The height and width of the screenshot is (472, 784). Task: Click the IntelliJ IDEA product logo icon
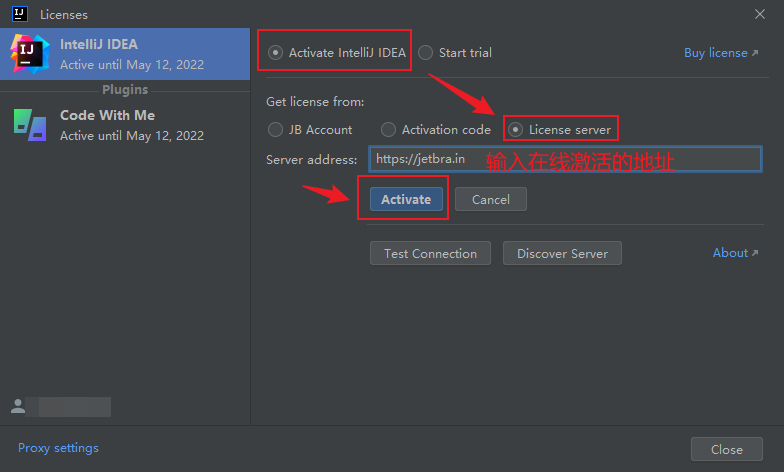[x=30, y=54]
